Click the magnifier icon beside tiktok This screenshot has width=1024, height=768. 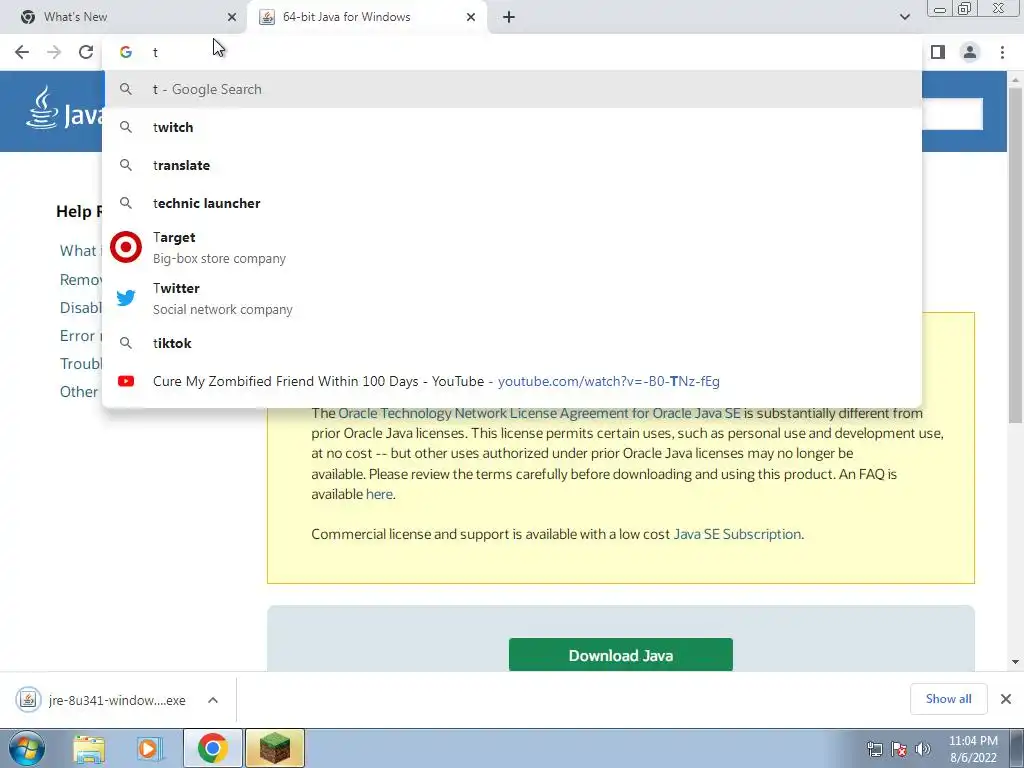(126, 344)
